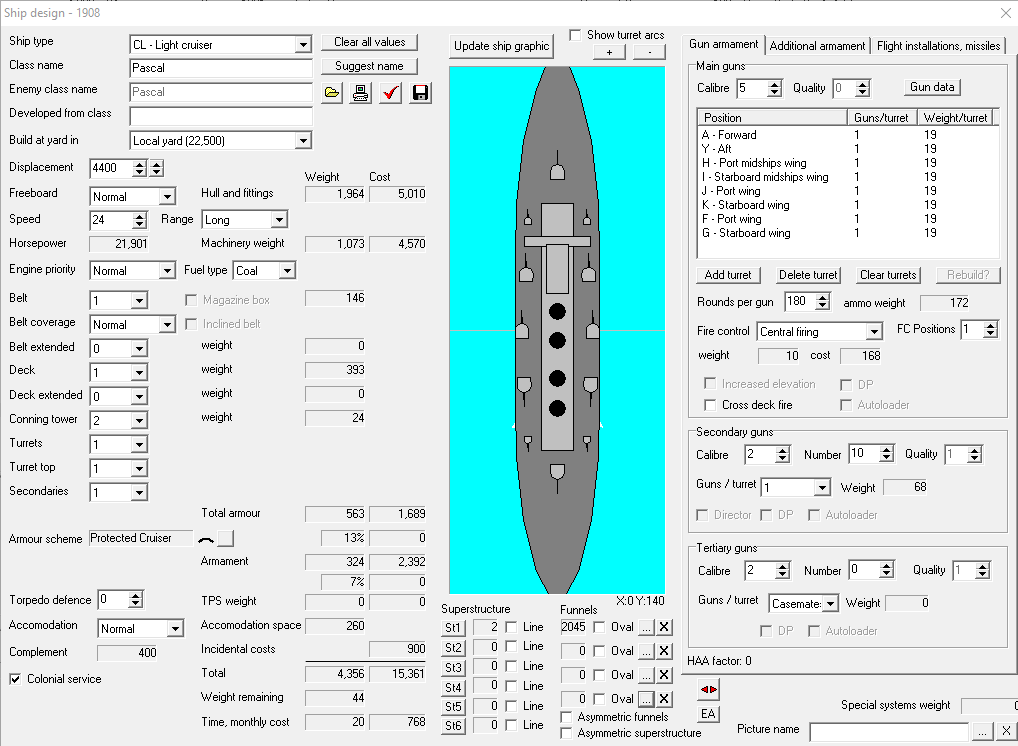Click the plus button under turret arcs

tap(609, 53)
